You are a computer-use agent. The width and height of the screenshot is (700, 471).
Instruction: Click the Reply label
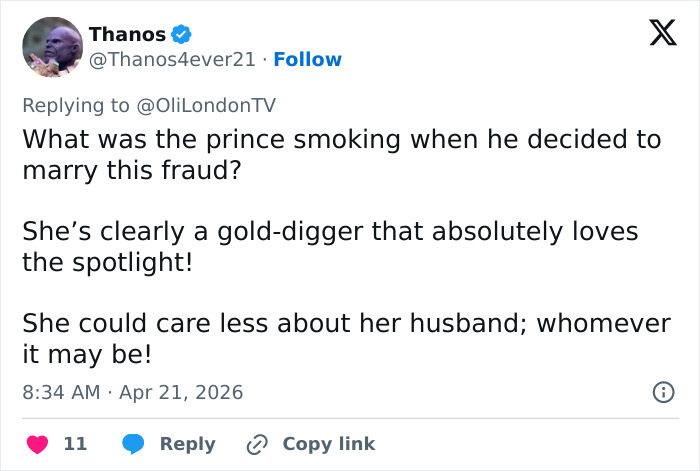[x=187, y=444]
